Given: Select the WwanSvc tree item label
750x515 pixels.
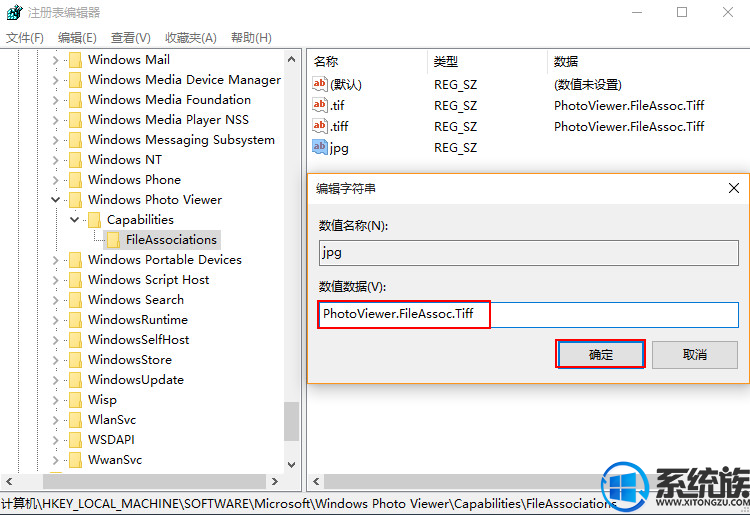Looking at the screenshot, I should pos(115,460).
